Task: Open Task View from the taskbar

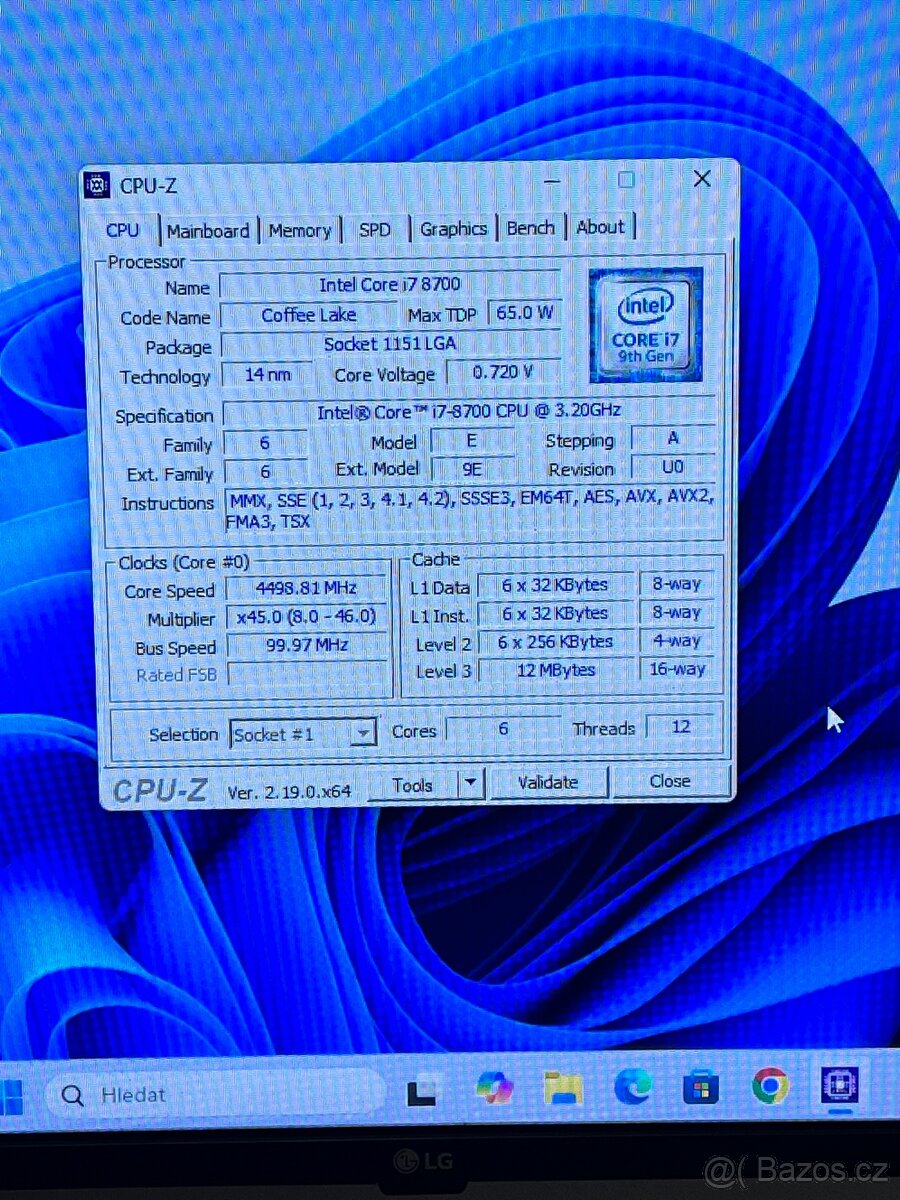Action: [423, 1091]
